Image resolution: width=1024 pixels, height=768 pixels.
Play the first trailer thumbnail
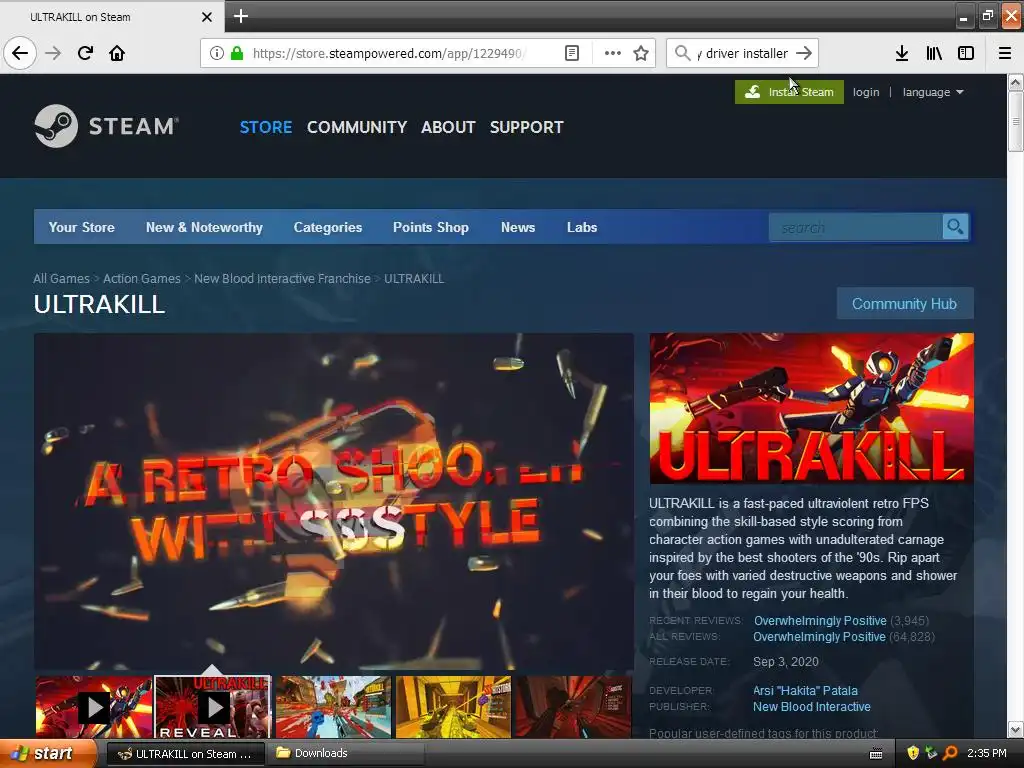pos(94,707)
